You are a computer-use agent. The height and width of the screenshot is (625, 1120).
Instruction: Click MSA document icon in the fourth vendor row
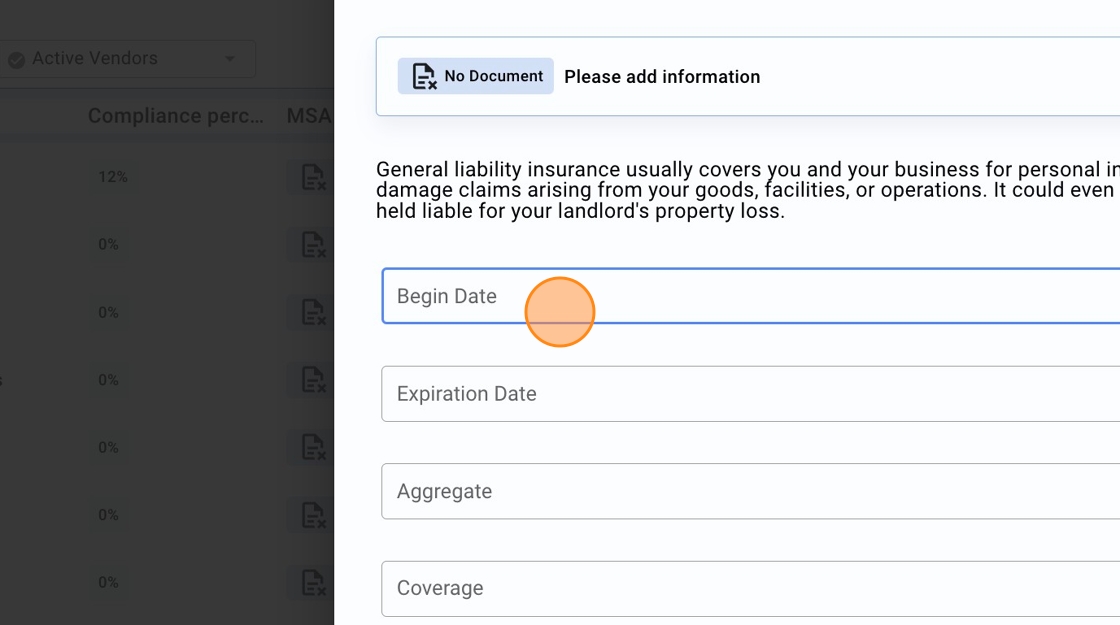click(313, 380)
